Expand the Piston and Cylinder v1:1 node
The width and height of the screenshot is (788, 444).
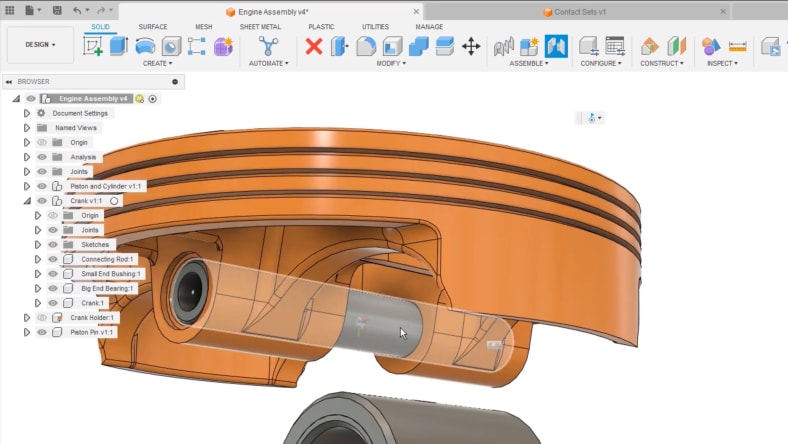tap(27, 186)
